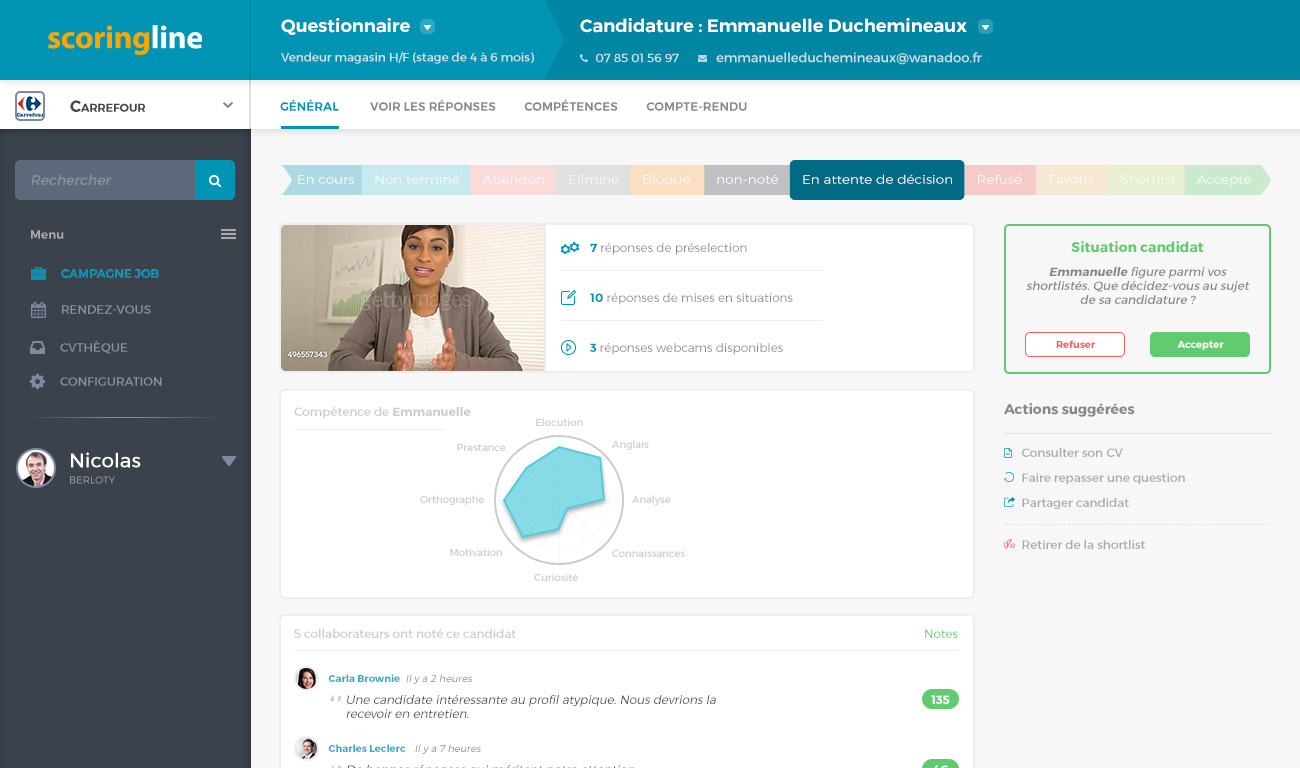
Task: Open the Questionnaire dropdown arrow
Action: tap(428, 27)
